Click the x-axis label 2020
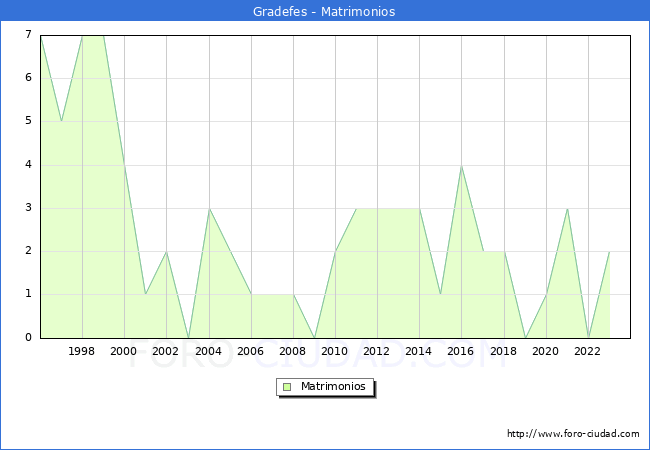The width and height of the screenshot is (650, 450). [x=546, y=351]
